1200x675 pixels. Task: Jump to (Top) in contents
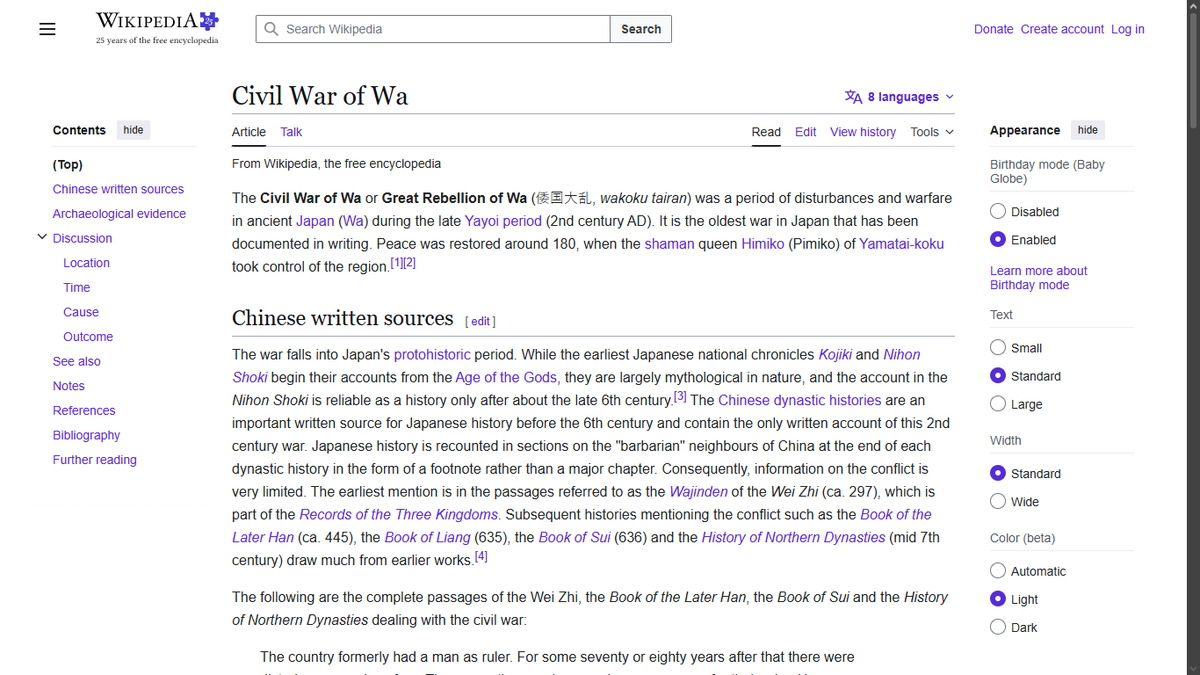[68, 164]
